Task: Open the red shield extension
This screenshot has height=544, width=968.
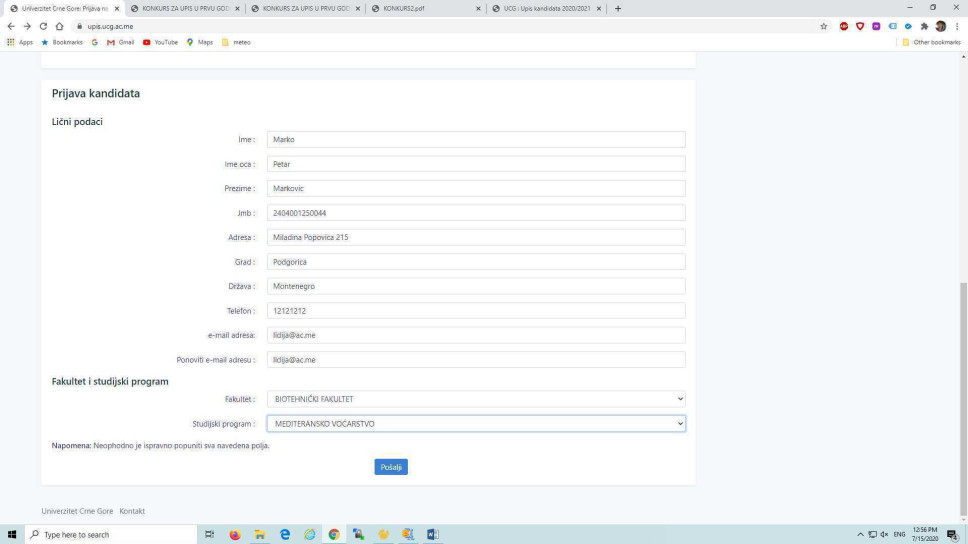Action: coord(860,27)
